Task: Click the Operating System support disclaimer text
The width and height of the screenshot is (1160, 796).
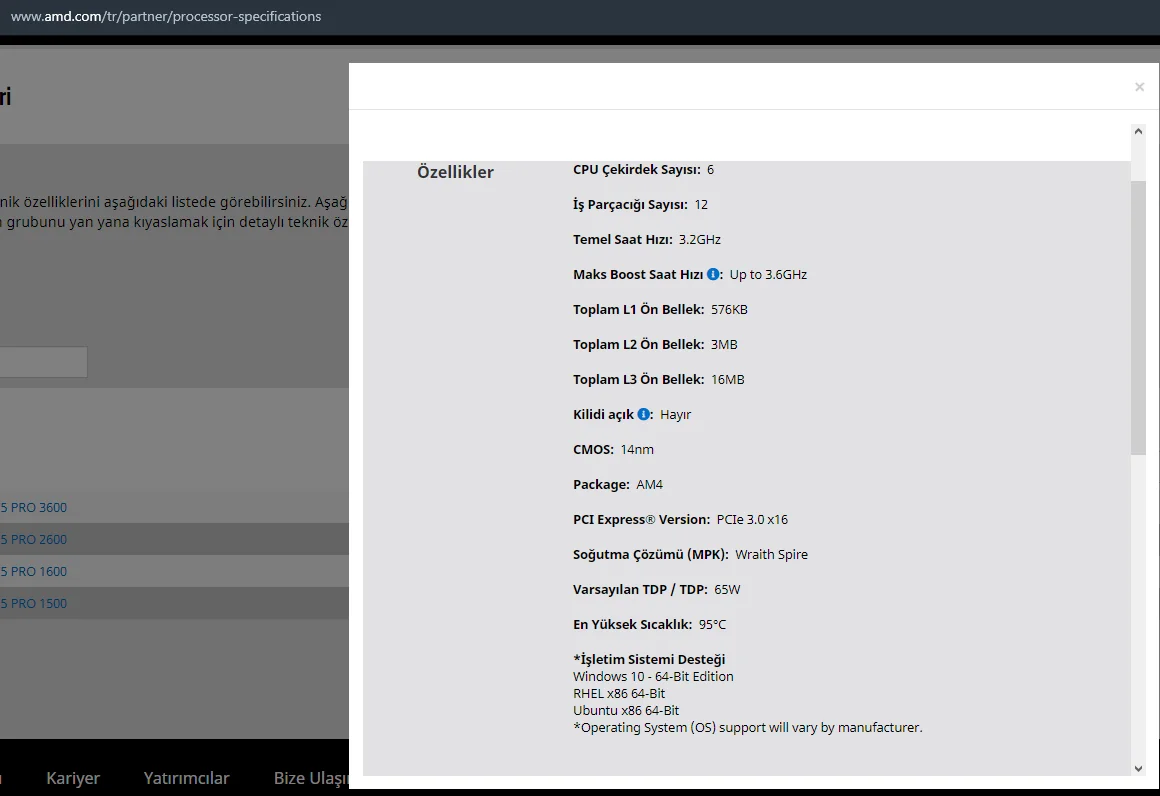Action: (747, 727)
